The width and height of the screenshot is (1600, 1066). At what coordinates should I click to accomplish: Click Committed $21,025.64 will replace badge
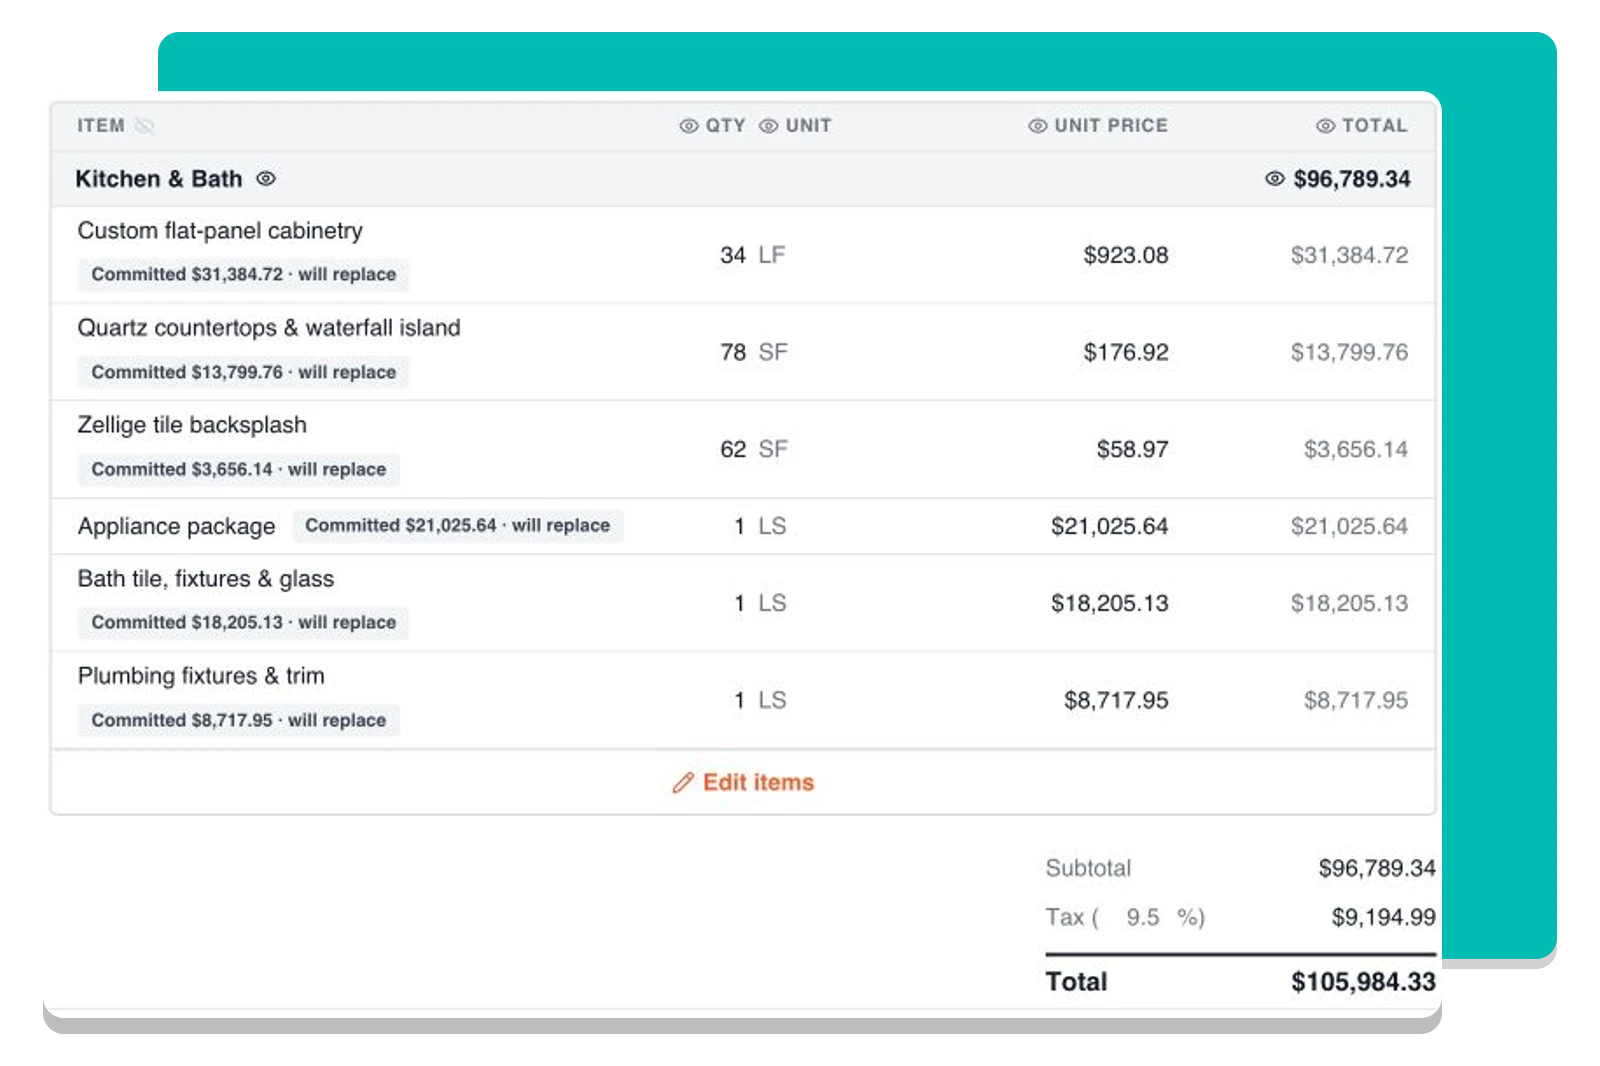click(458, 526)
